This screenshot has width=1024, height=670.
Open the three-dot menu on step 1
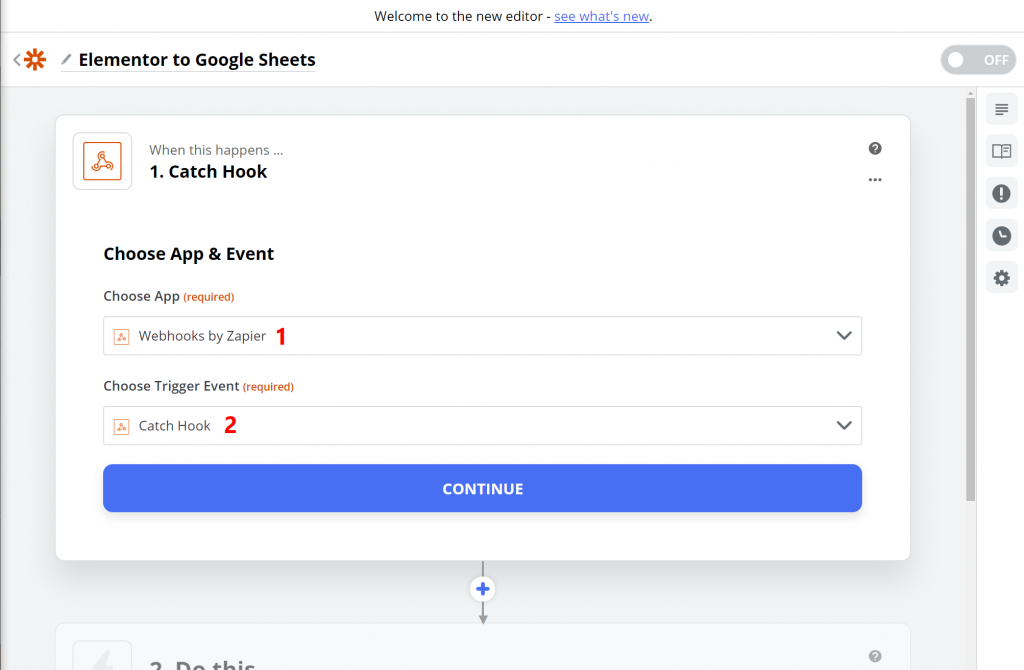[875, 180]
